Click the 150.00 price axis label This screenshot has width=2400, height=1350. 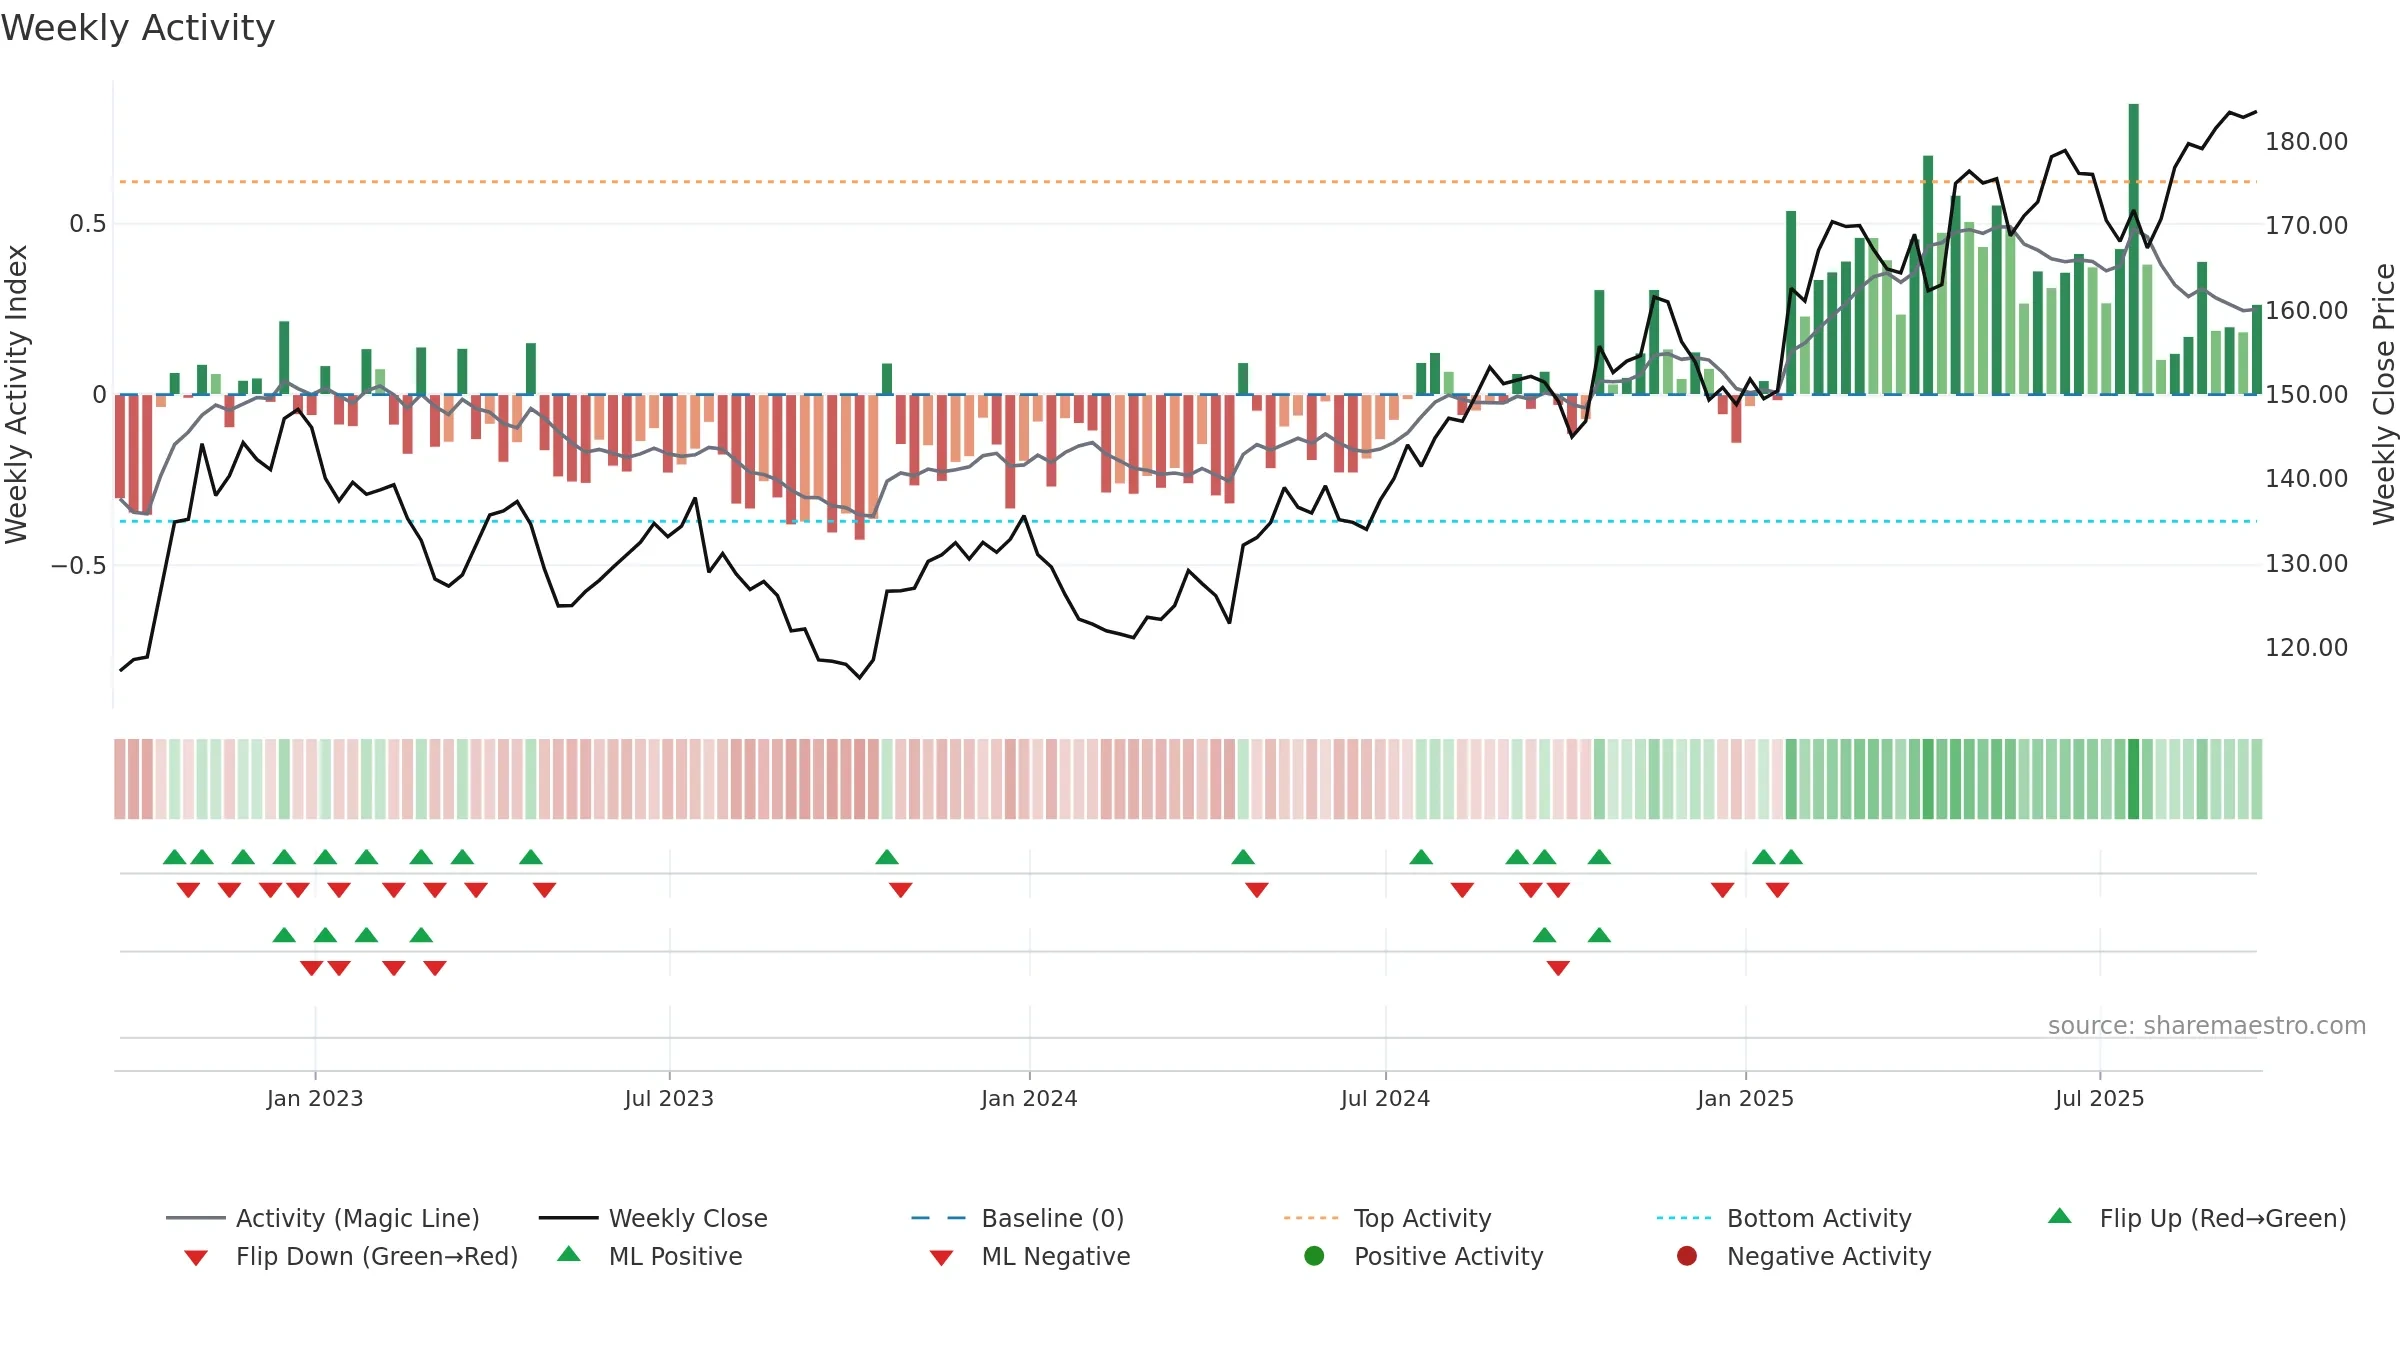point(2307,394)
